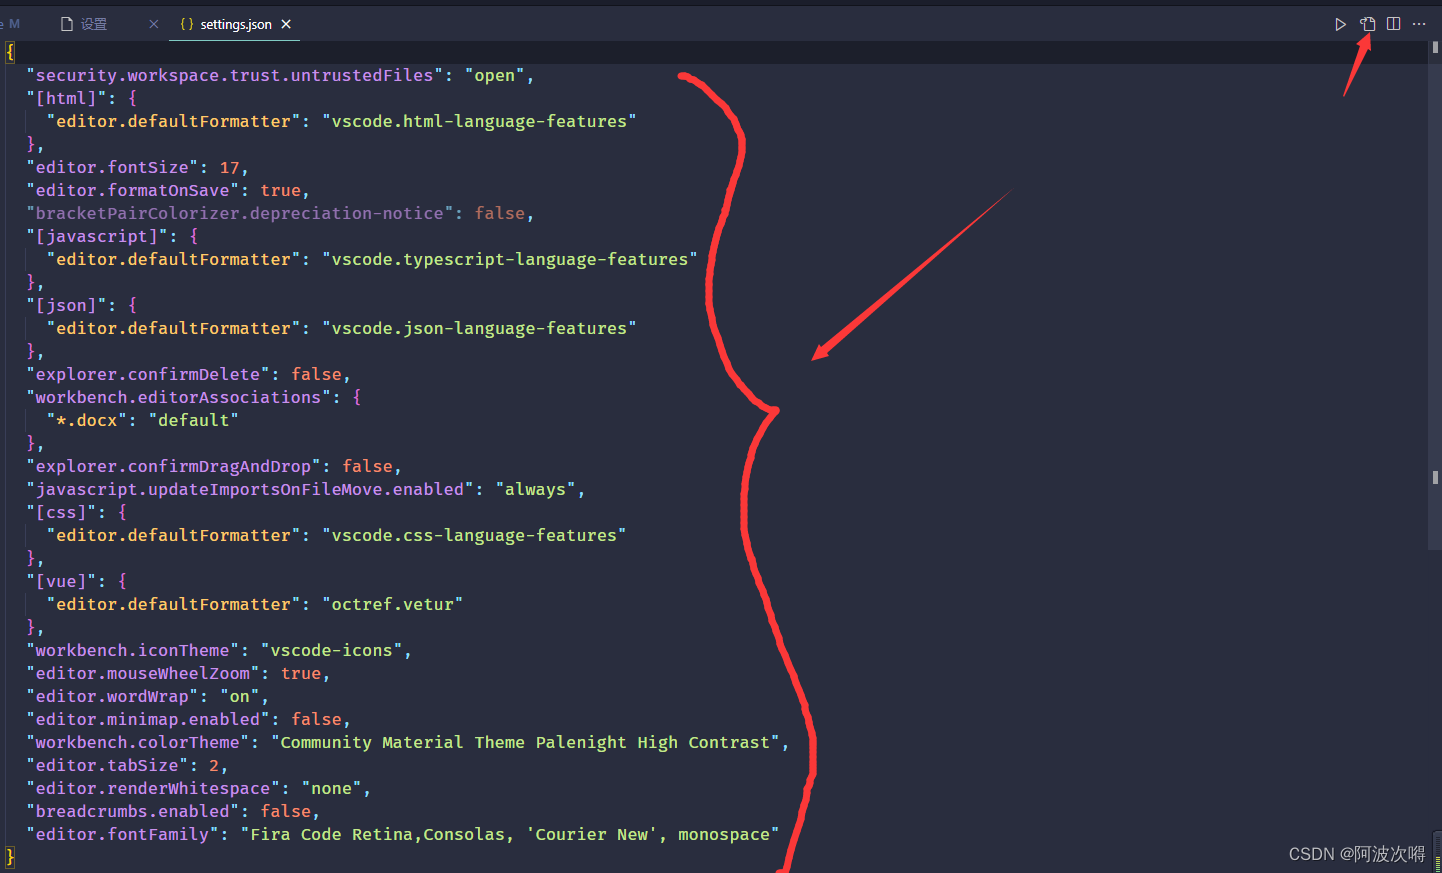Click the "[css]" key line
The height and width of the screenshot is (873, 1442).
(x=61, y=512)
